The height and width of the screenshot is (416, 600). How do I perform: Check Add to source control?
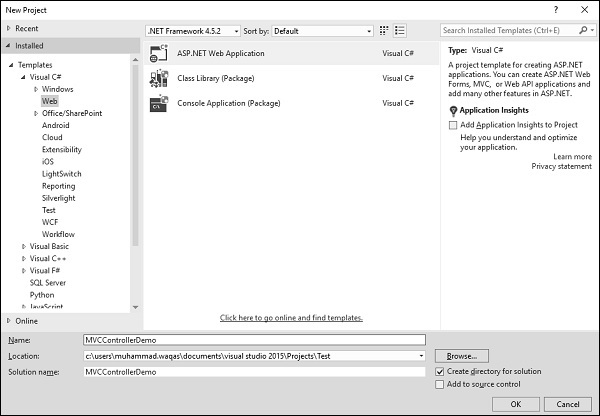point(440,384)
